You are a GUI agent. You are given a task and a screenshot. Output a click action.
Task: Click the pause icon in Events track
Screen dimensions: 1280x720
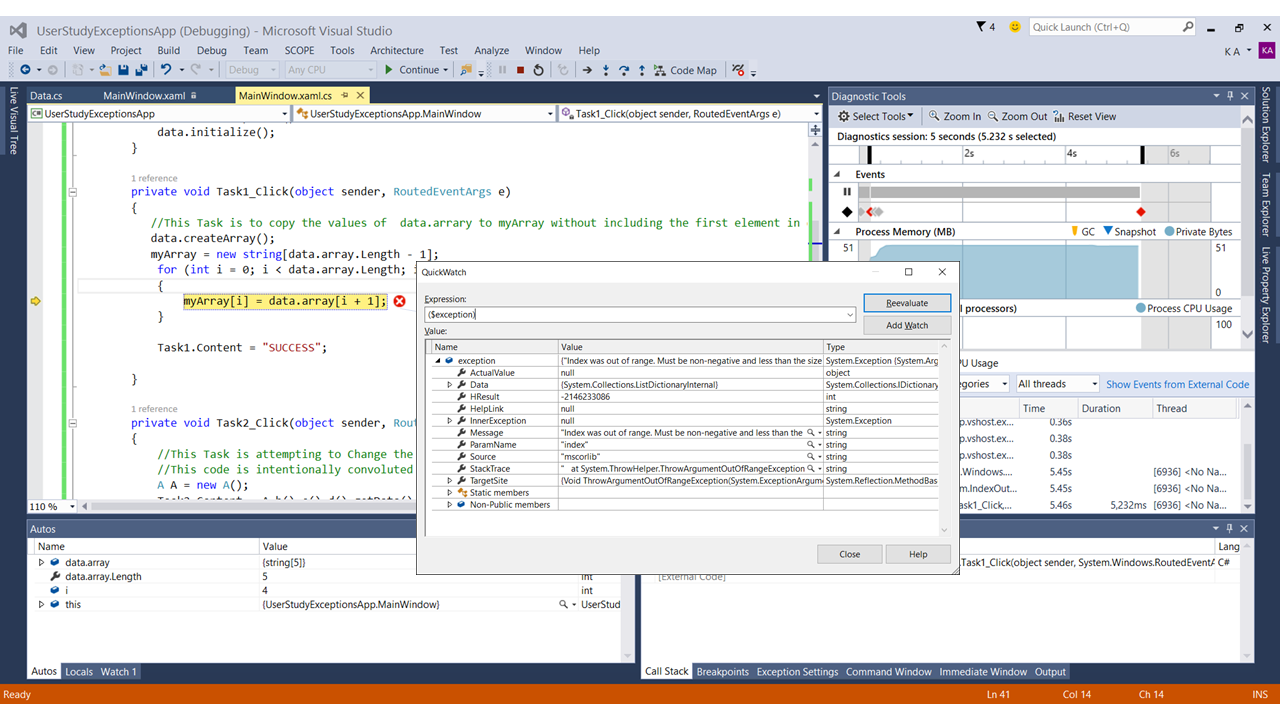click(x=847, y=192)
